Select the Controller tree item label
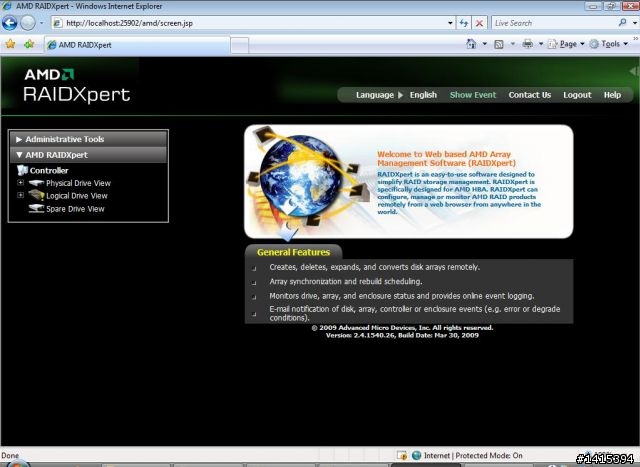The image size is (640, 467). pyautogui.click(x=49, y=171)
